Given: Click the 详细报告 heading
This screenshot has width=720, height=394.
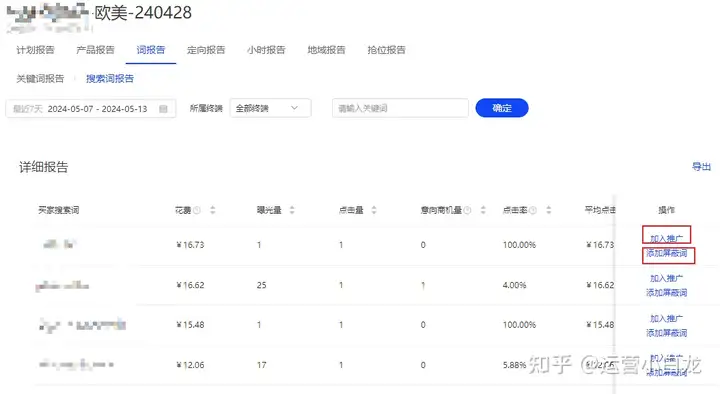Looking at the screenshot, I should coord(44,167).
